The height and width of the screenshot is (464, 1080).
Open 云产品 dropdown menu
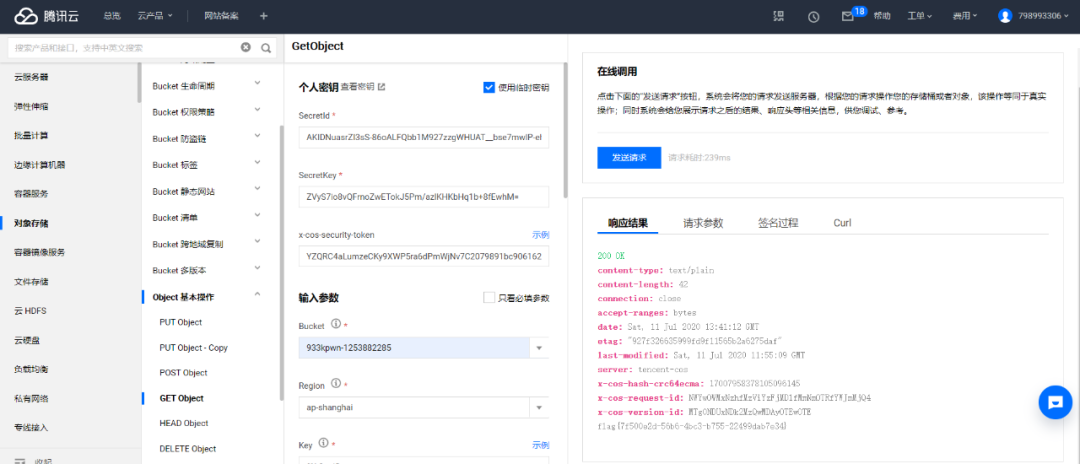[155, 16]
